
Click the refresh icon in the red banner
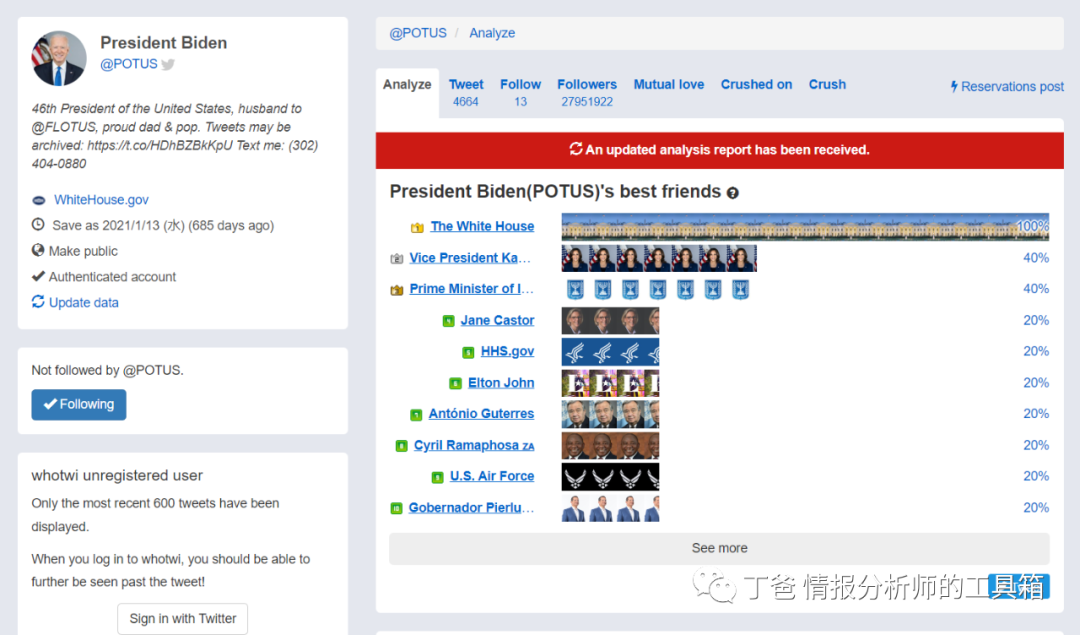tap(576, 149)
